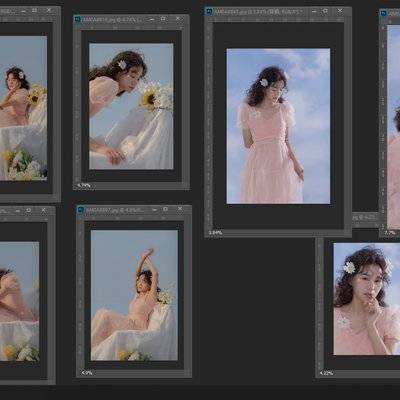Minimize the bottom-left cut-off photo window
This screenshot has height=400, width=400.
coord(18,211)
